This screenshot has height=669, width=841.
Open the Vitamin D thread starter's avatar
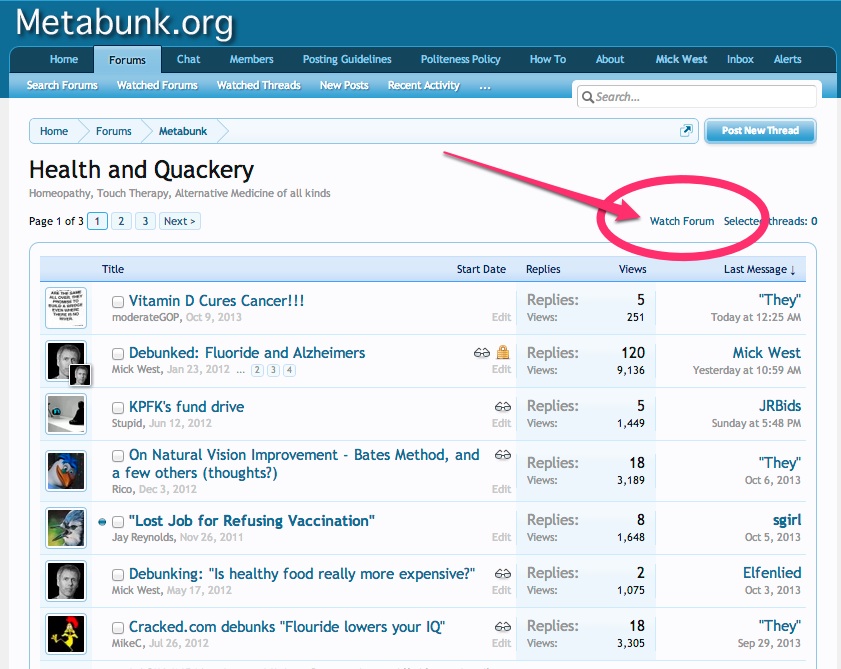[x=66, y=308]
